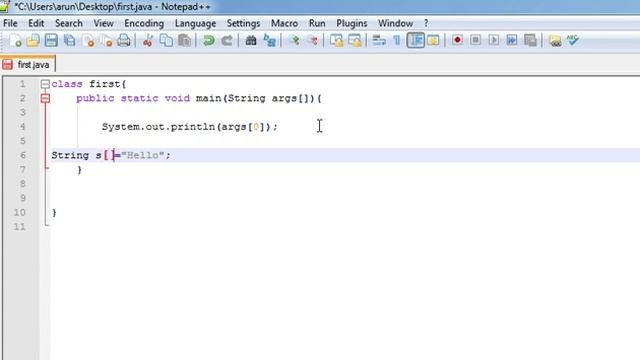Toggle word wrap in the toolbar
This screenshot has height=360, width=640.
tap(379, 40)
